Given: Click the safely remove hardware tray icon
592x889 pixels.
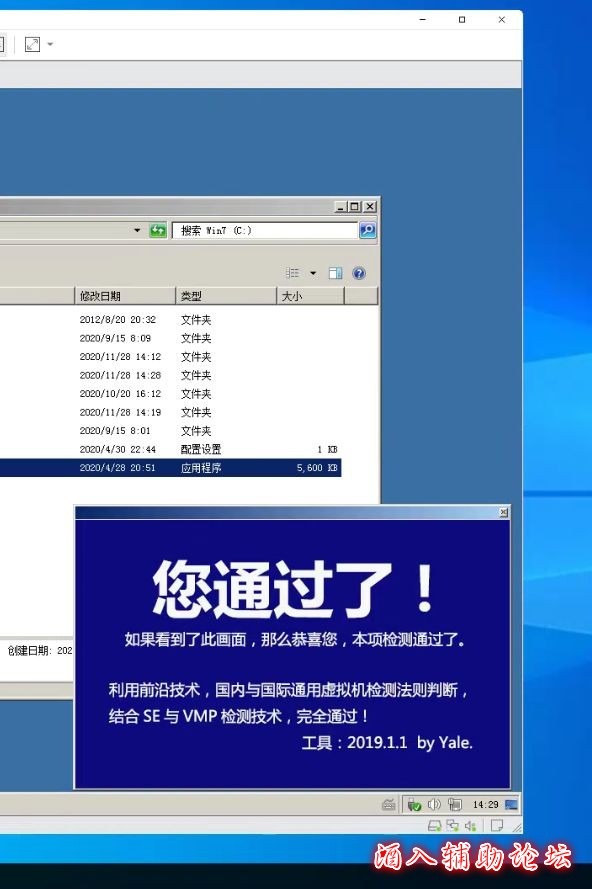Looking at the screenshot, I should coord(415,804).
